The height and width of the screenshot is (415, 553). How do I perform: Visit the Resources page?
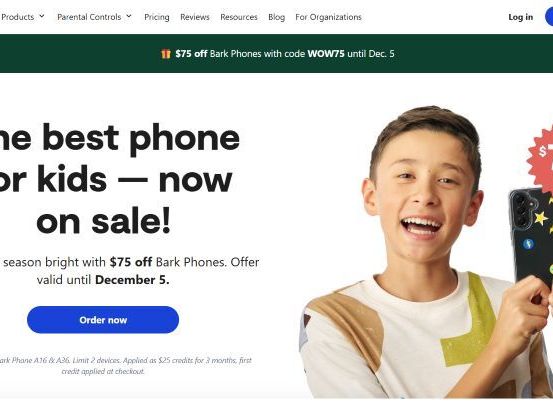coord(239,17)
